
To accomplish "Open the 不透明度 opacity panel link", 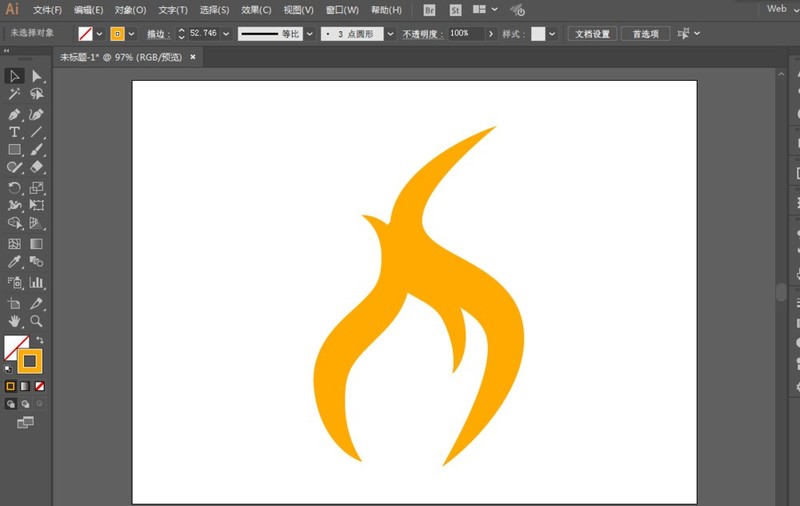I will (422, 34).
